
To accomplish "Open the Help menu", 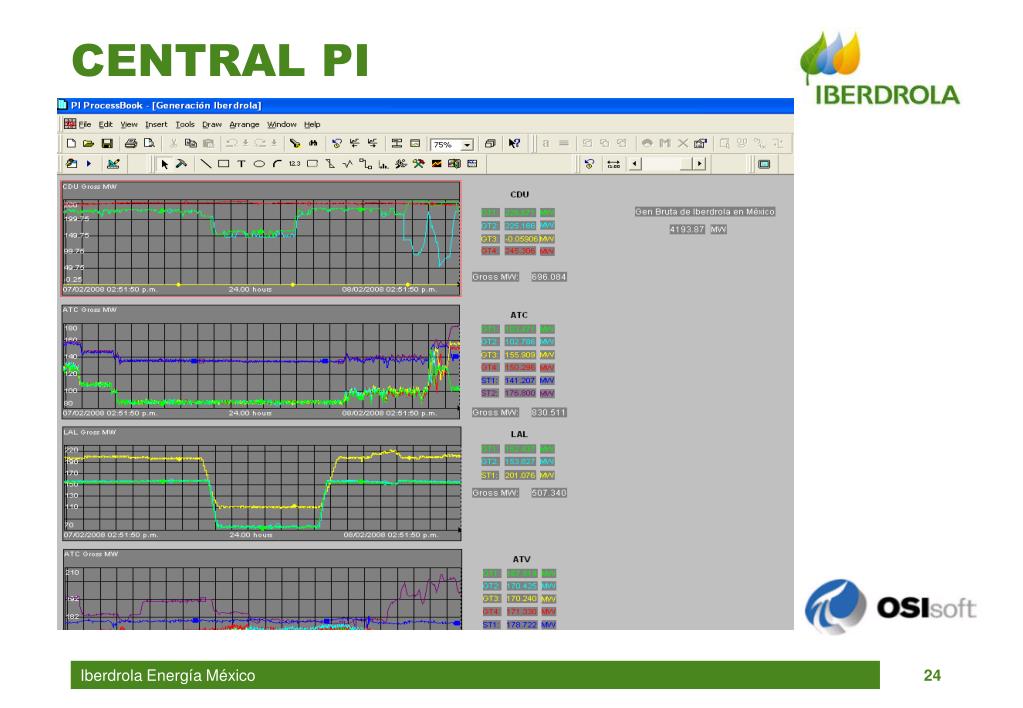I will click(x=312, y=125).
